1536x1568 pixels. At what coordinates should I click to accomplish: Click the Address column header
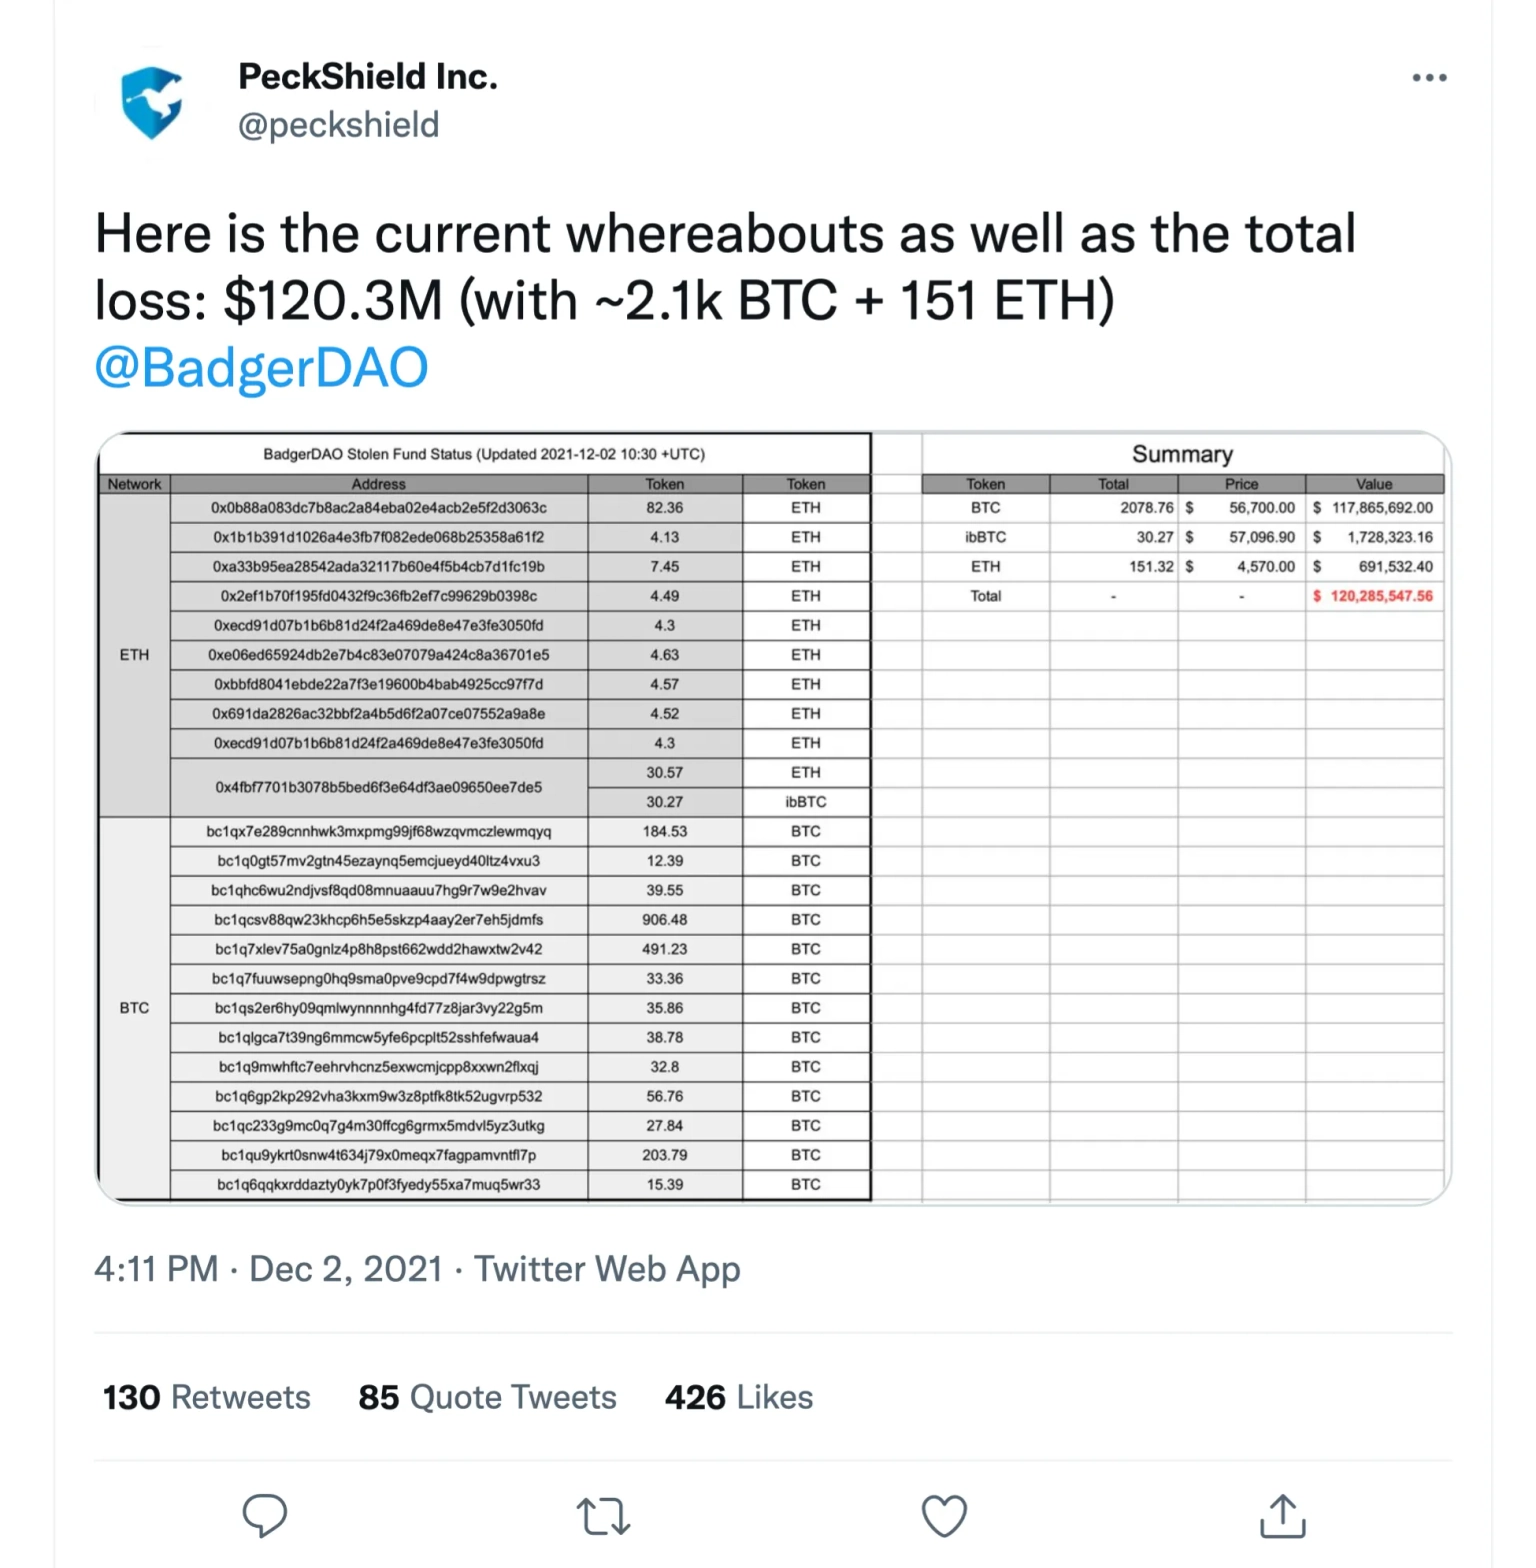click(x=379, y=484)
